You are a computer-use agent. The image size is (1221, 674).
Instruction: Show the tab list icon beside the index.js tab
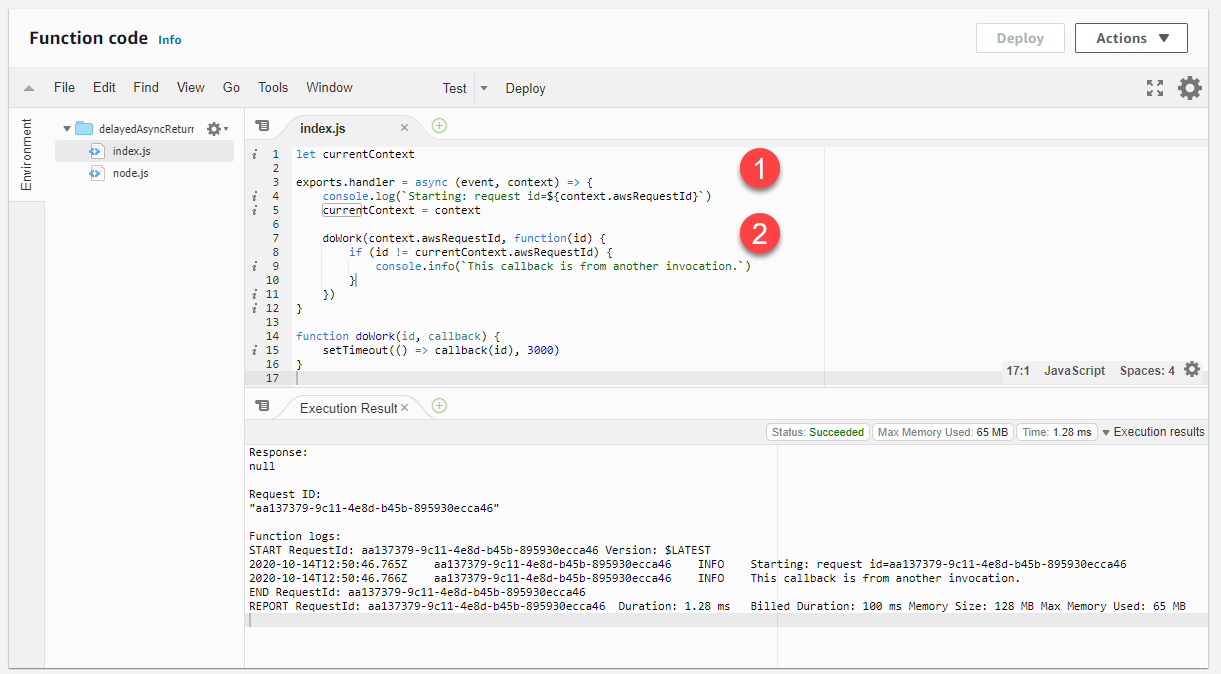tap(263, 125)
